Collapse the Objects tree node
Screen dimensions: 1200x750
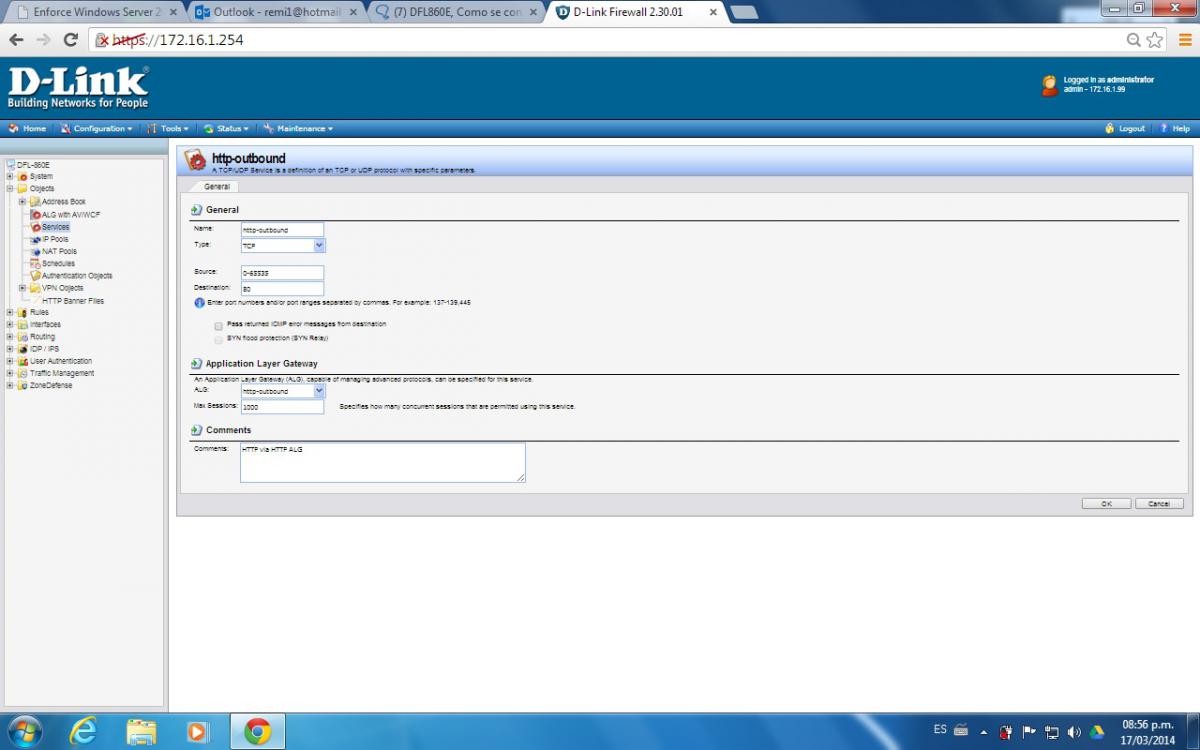click(11, 189)
